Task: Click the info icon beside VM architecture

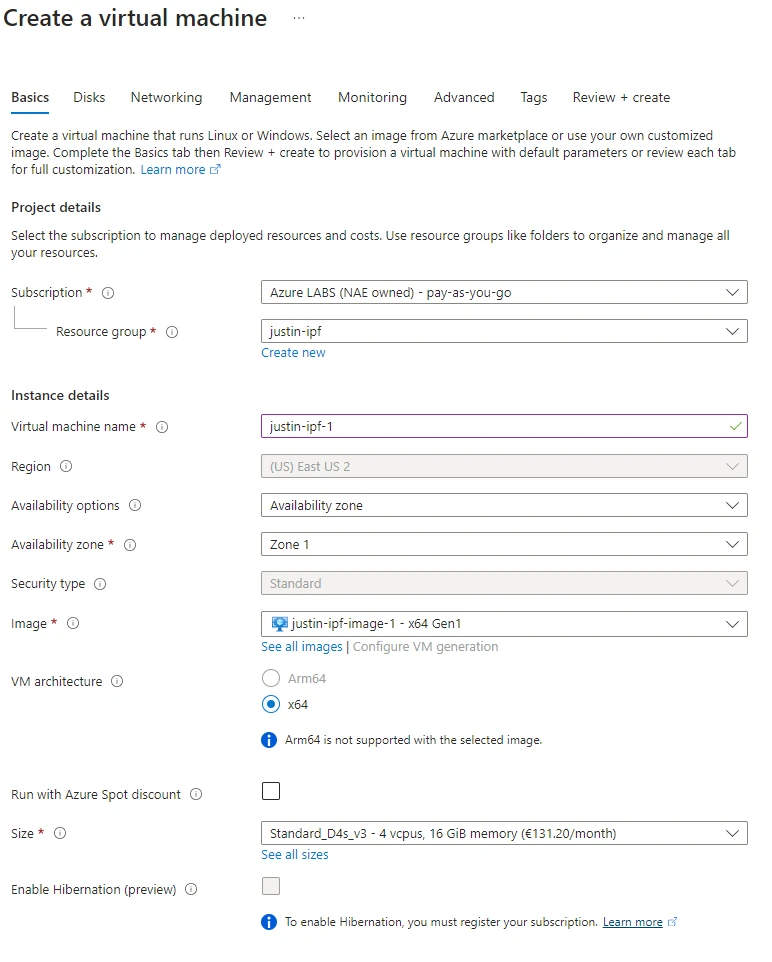Action: (117, 682)
